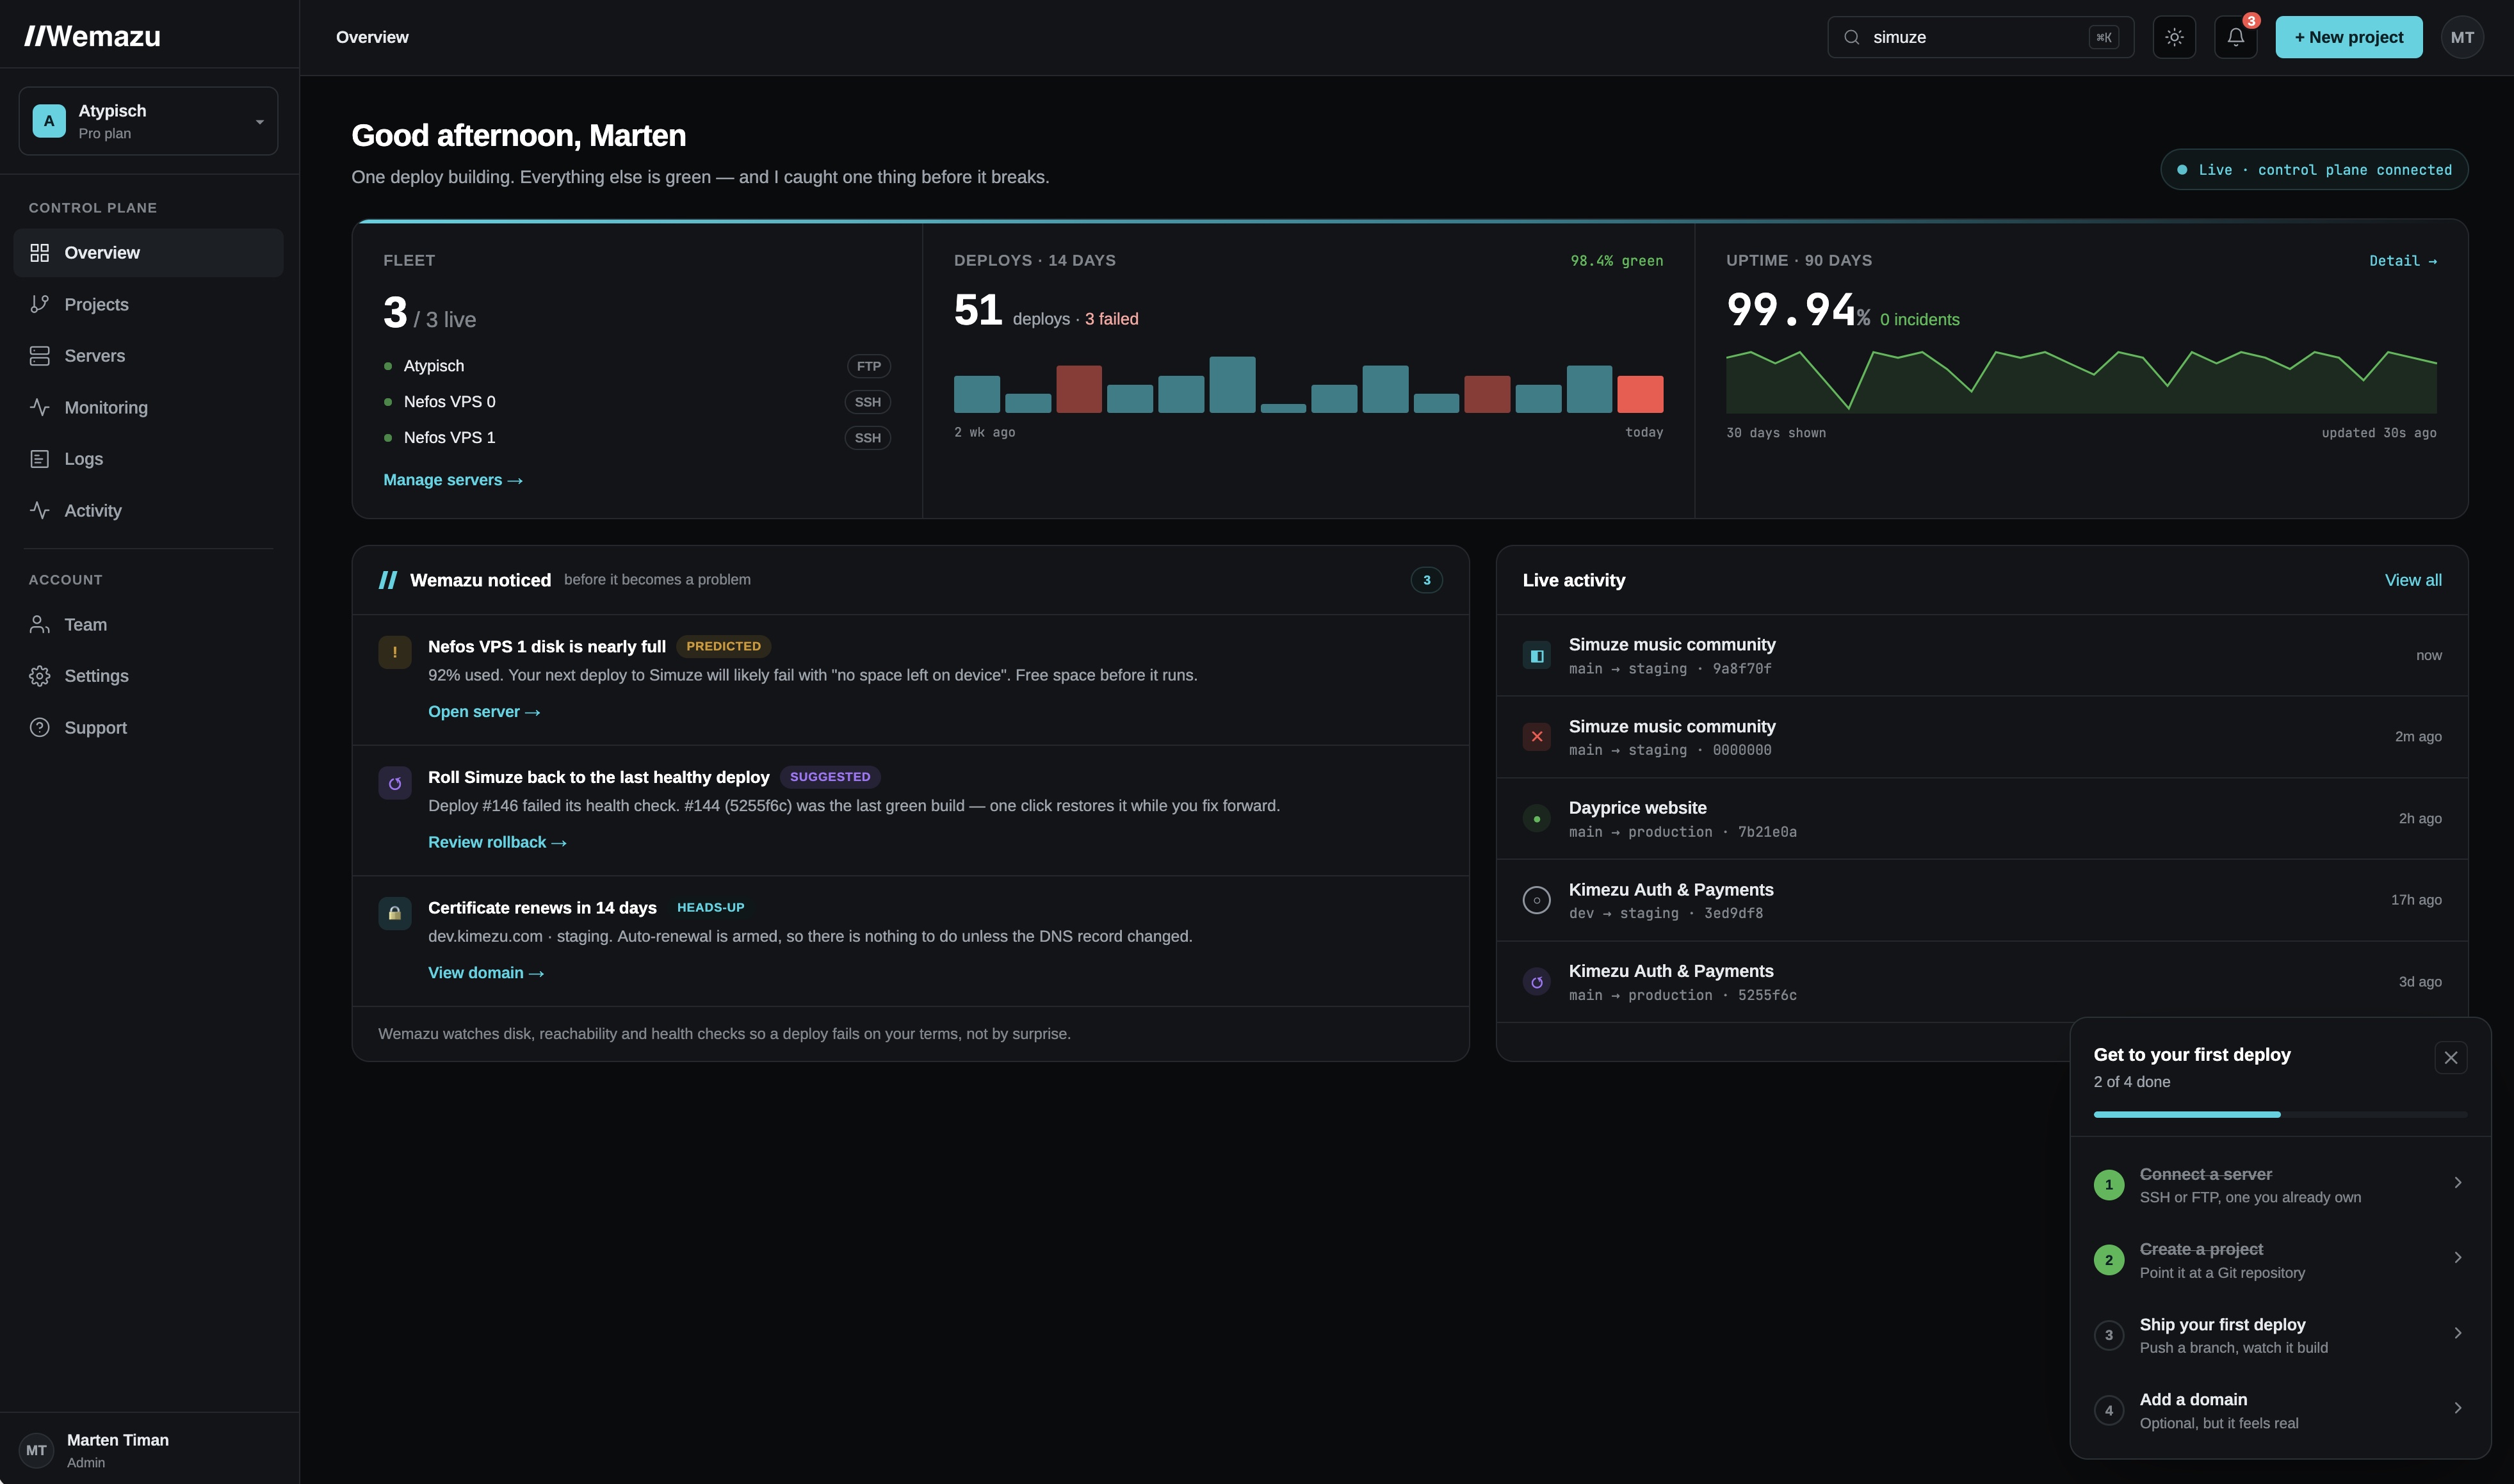Click the Atypisch workspace avatar icon
This screenshot has width=2514, height=1484.
point(49,121)
